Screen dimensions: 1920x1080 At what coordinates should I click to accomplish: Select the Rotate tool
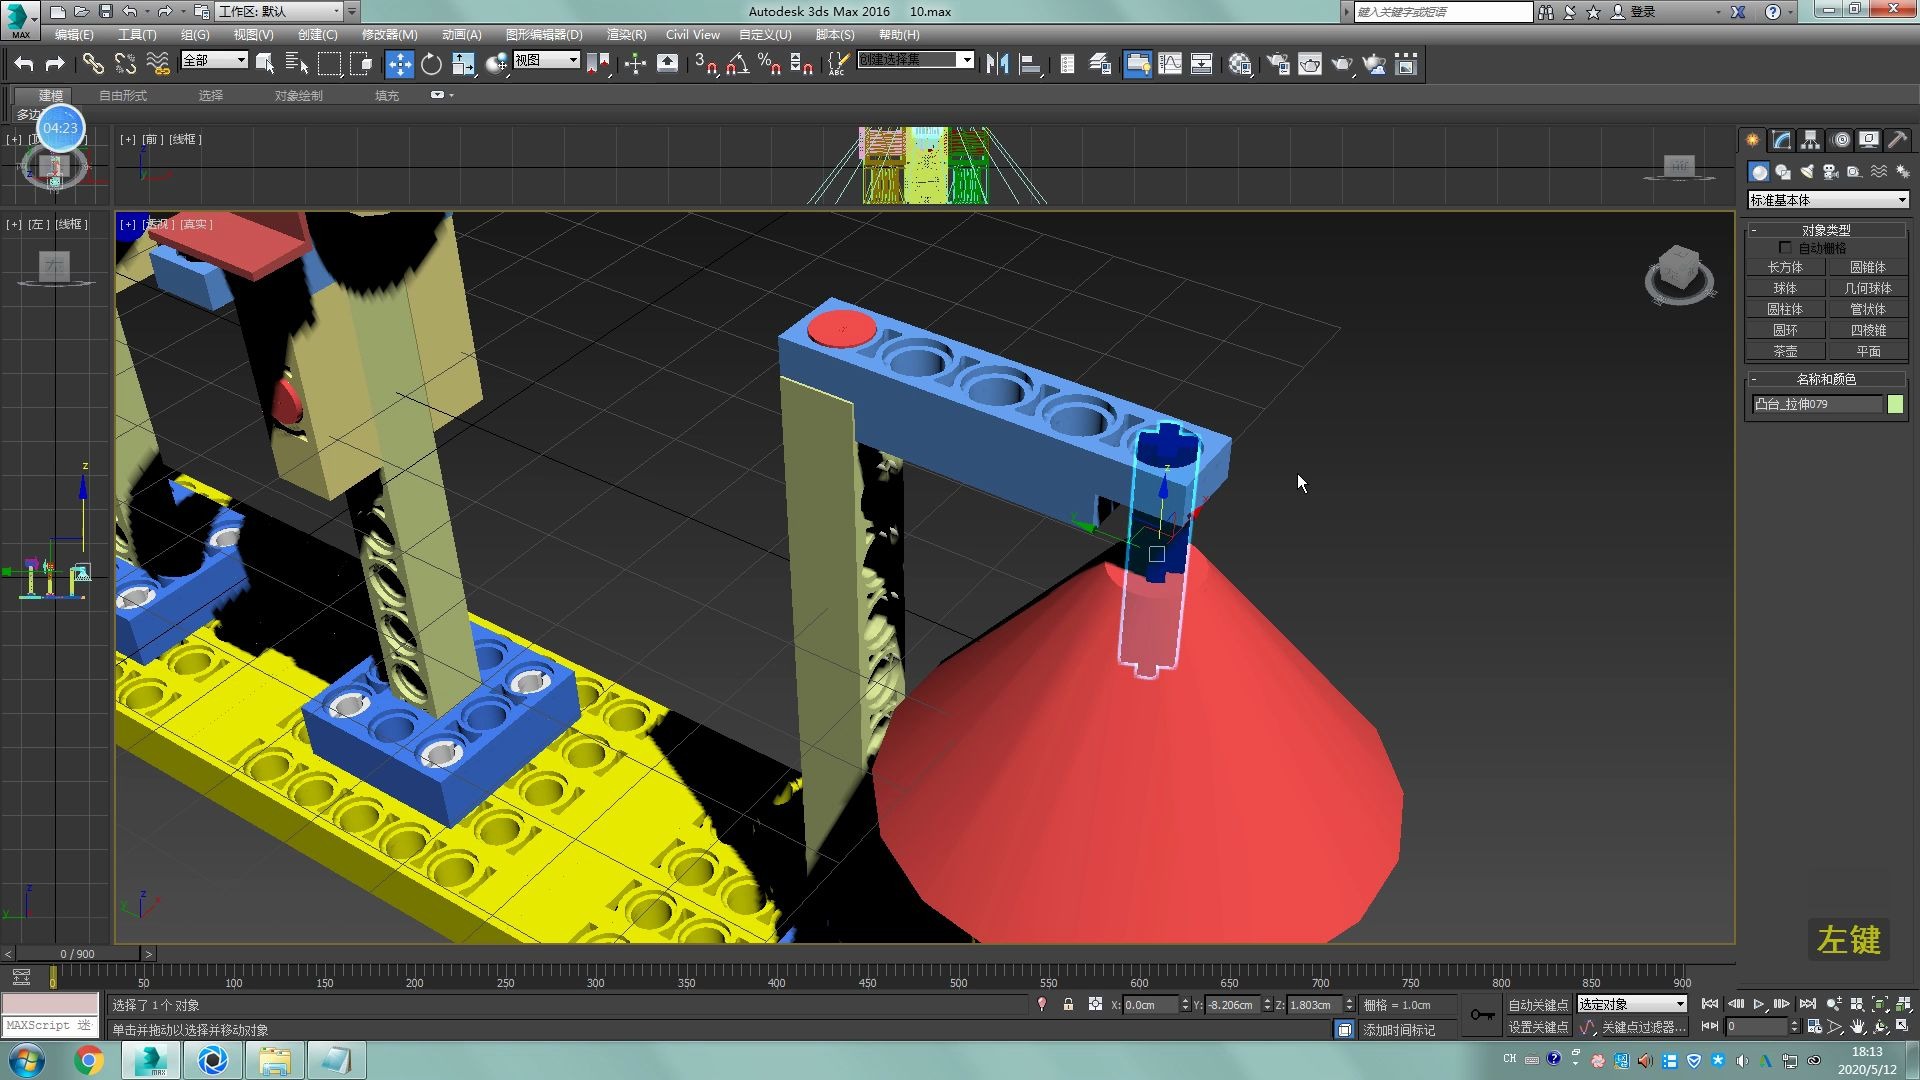tap(431, 65)
